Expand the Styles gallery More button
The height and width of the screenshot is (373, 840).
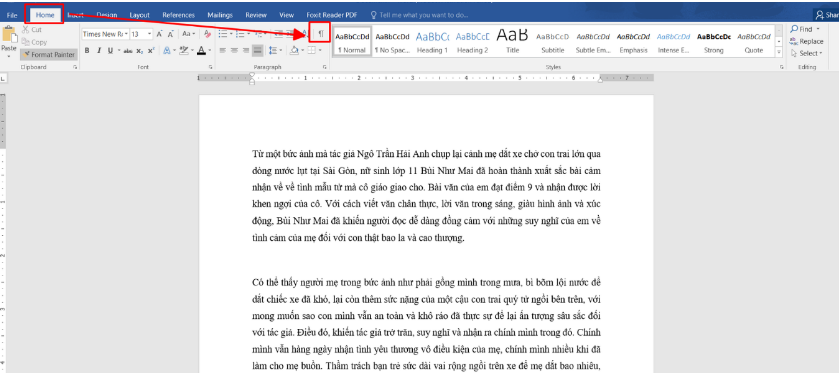point(778,53)
